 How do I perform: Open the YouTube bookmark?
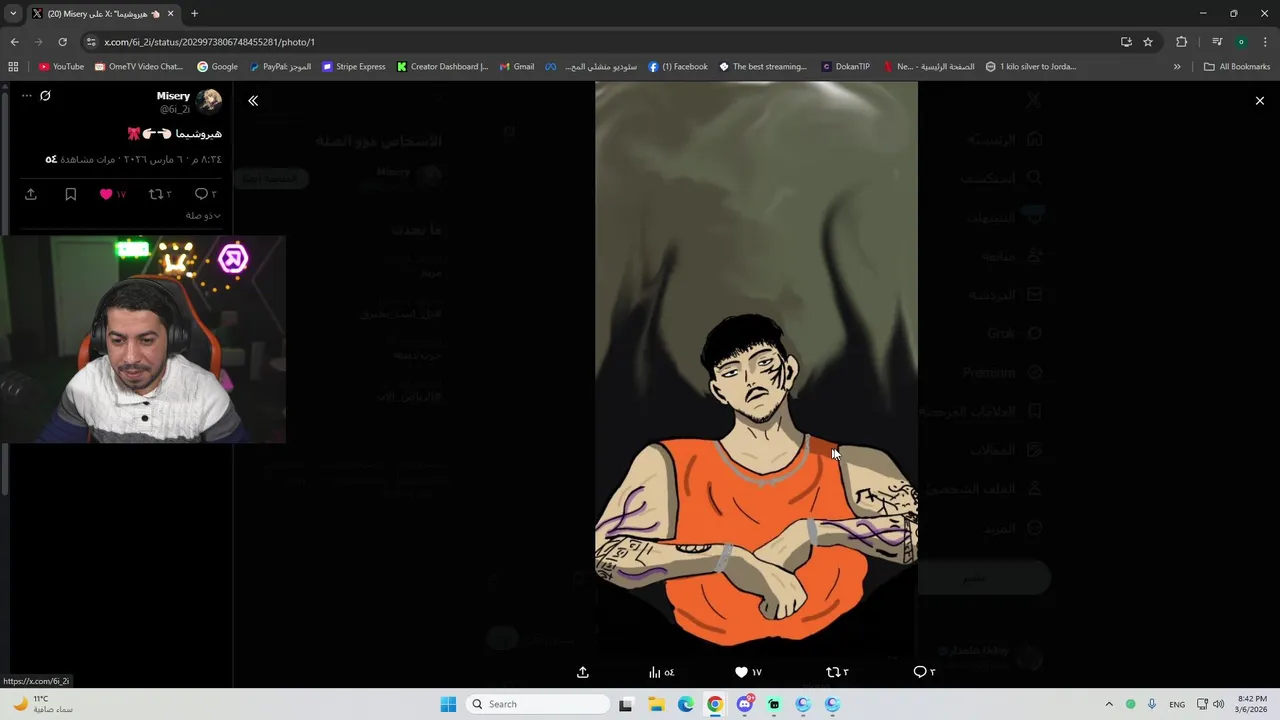(61, 67)
